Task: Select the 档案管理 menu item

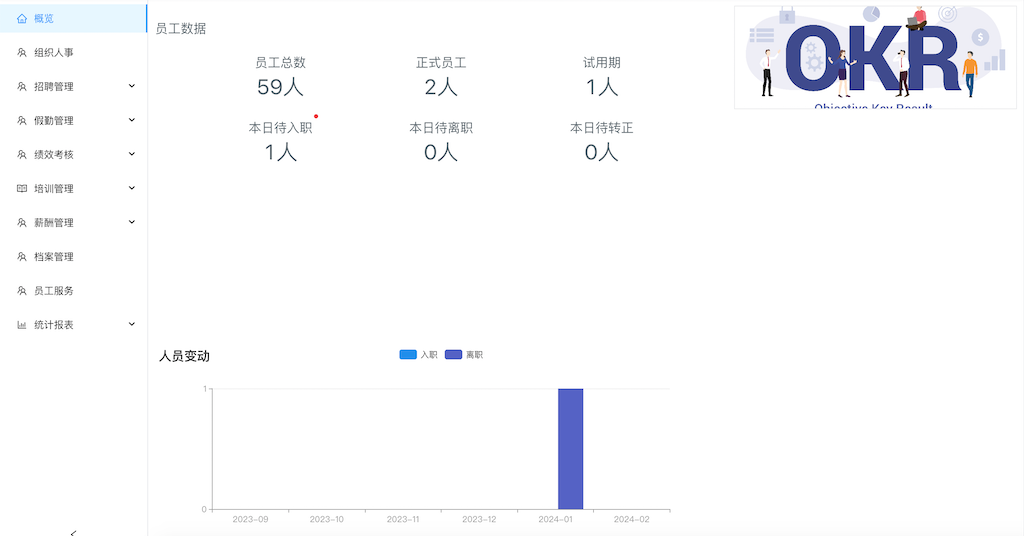Action: pos(73,257)
